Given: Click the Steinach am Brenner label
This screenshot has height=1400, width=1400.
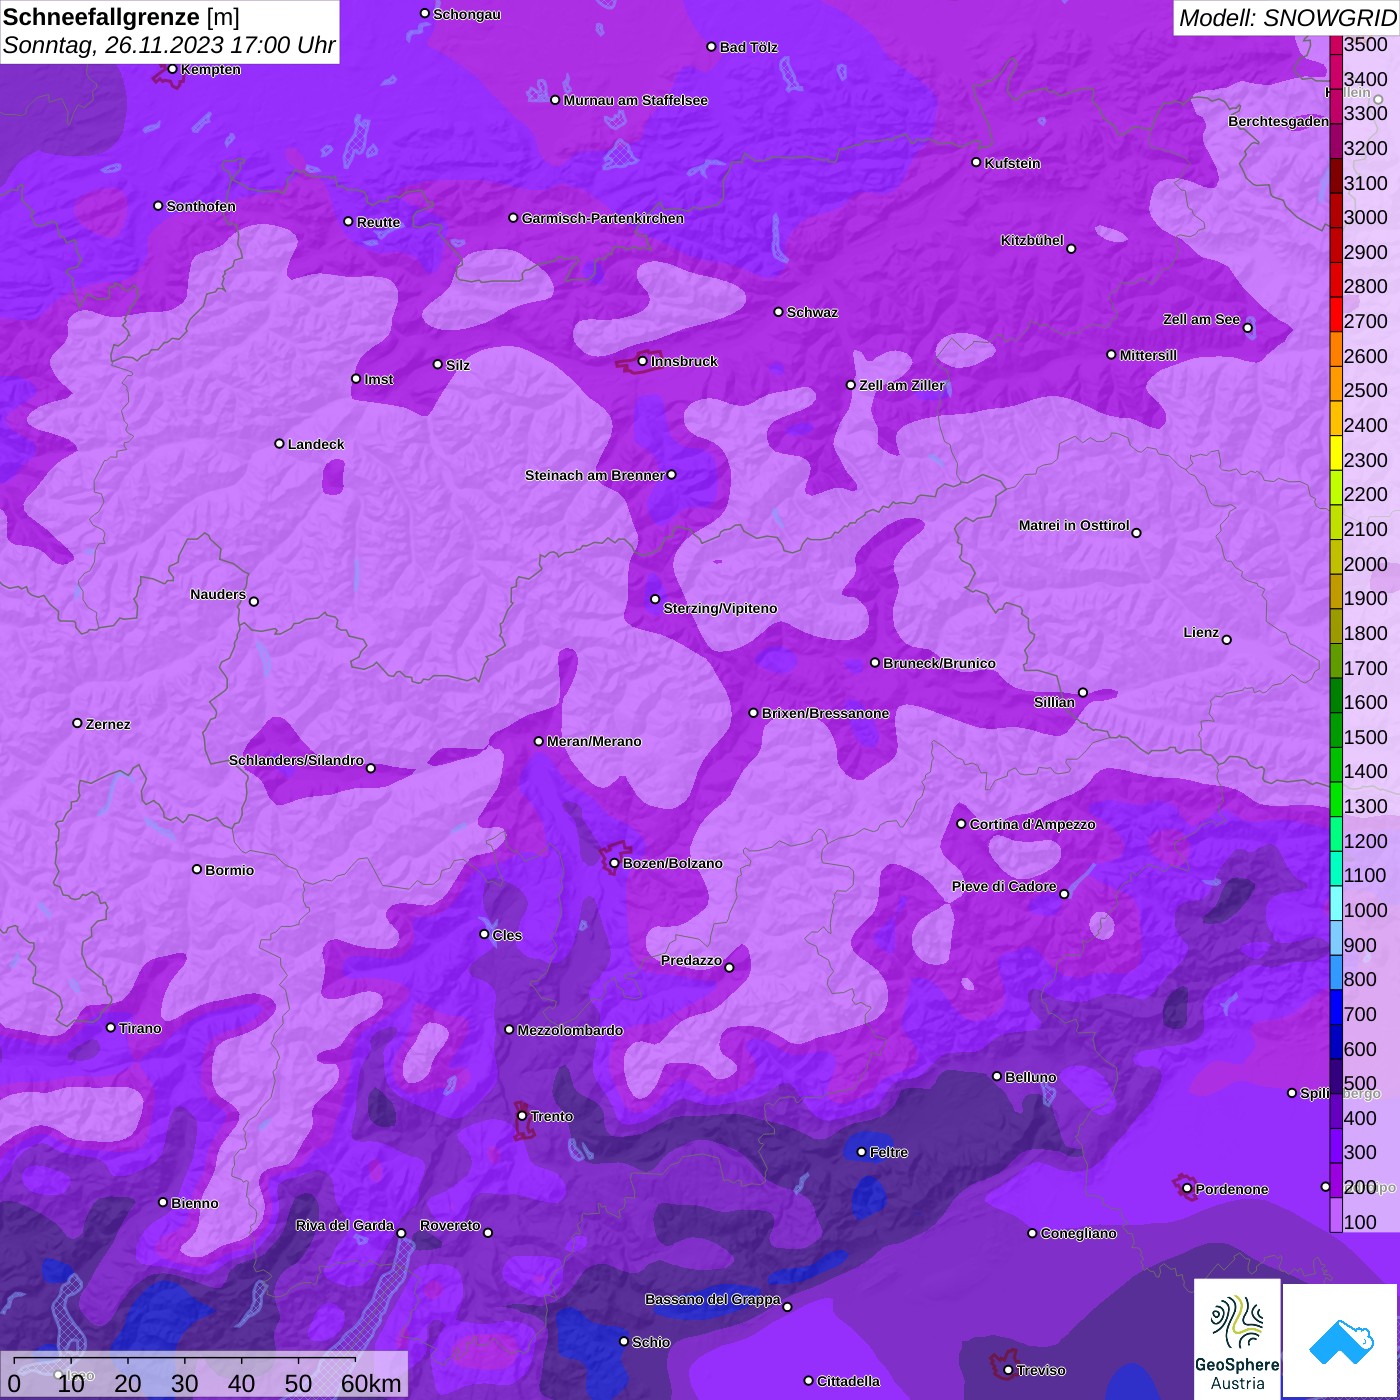Looking at the screenshot, I should [594, 475].
